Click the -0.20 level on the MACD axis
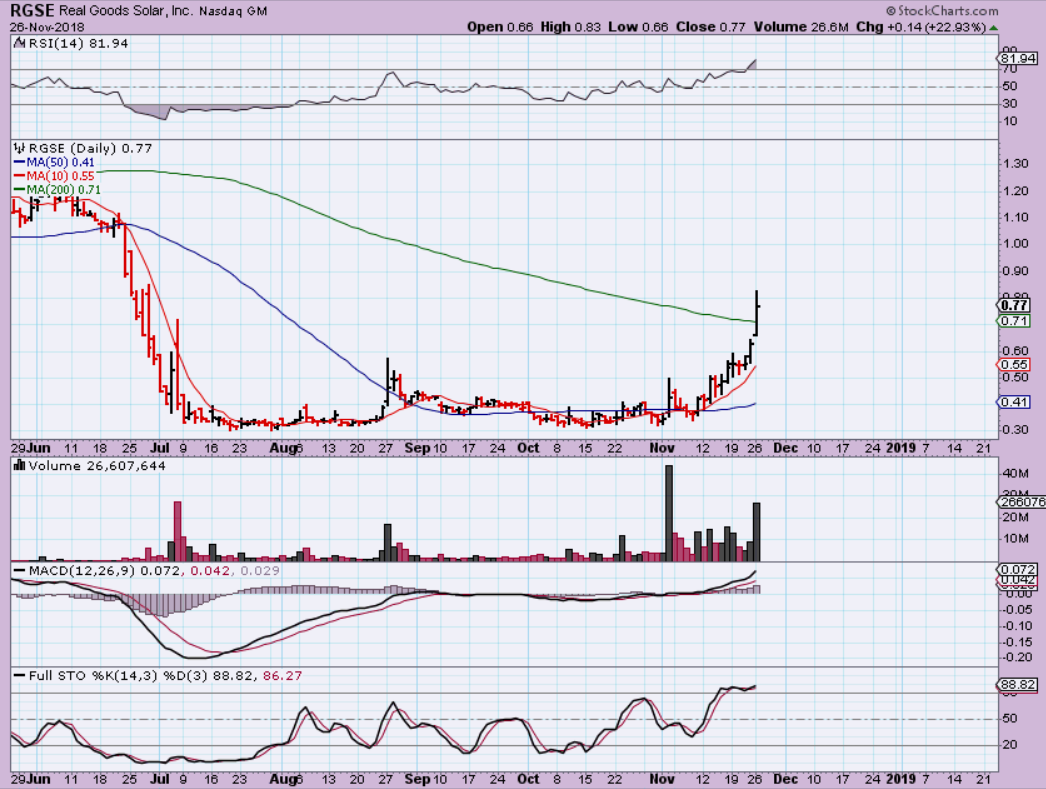This screenshot has height=789, width=1046. click(x=1018, y=658)
